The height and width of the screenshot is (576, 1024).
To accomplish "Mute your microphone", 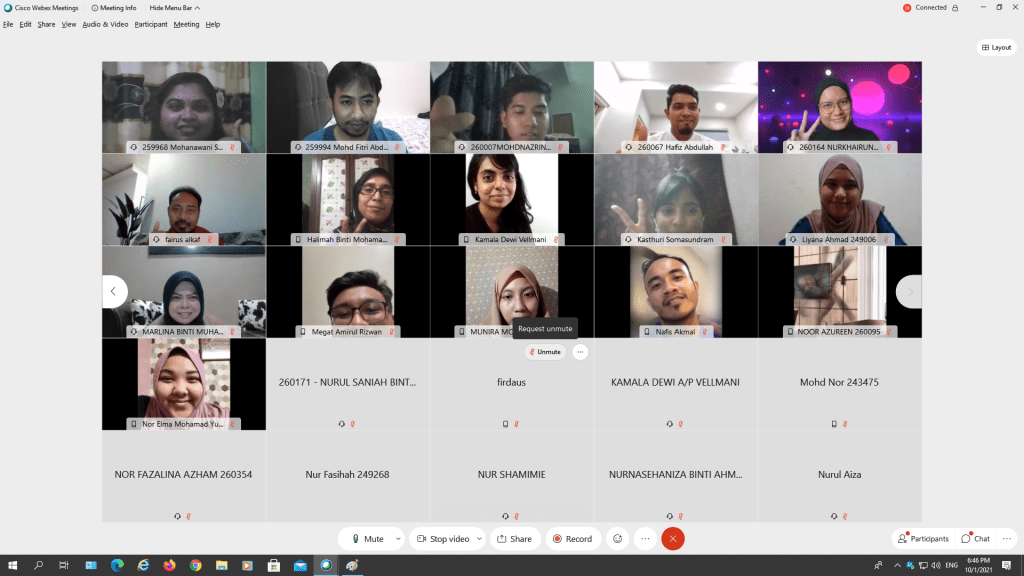I will click(x=367, y=539).
